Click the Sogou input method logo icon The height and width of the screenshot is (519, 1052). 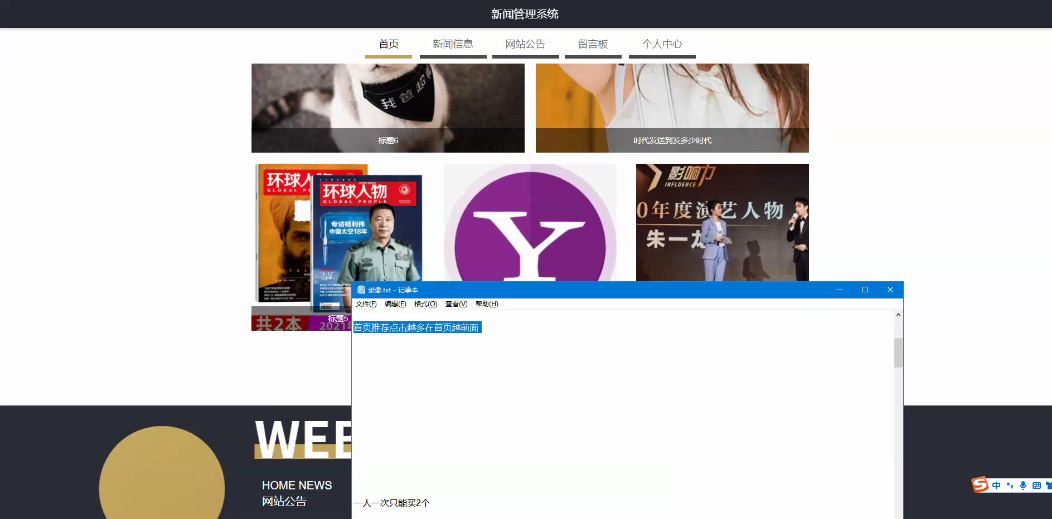tap(980, 484)
